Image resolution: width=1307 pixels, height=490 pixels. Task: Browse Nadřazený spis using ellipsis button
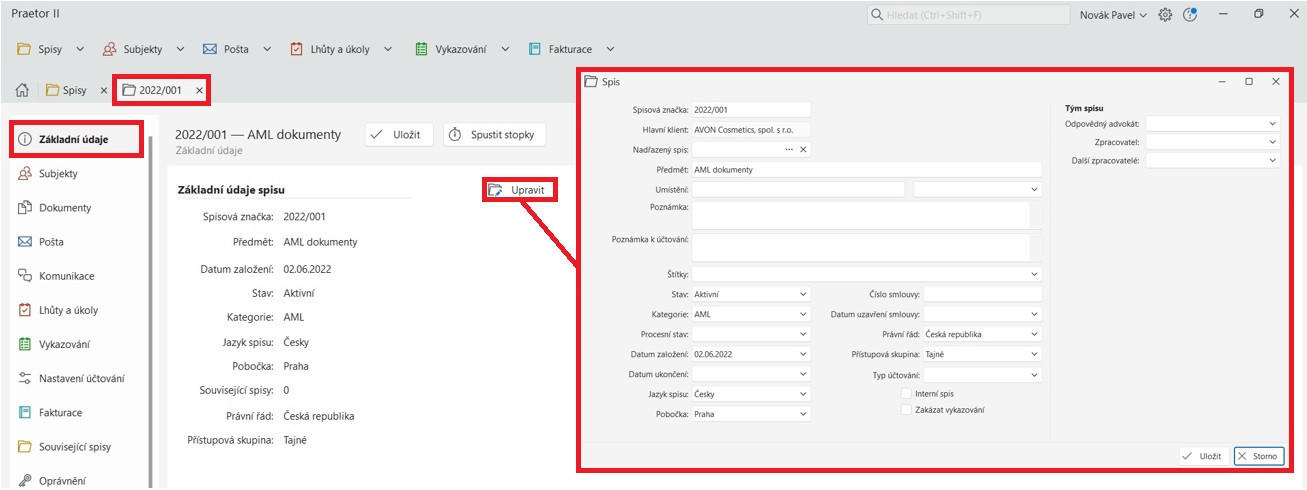click(789, 149)
